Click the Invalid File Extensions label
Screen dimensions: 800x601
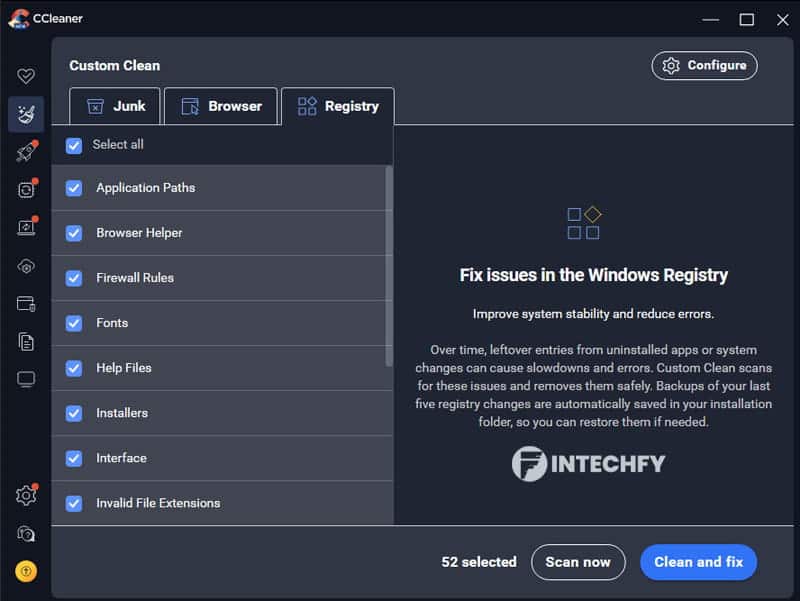(158, 503)
